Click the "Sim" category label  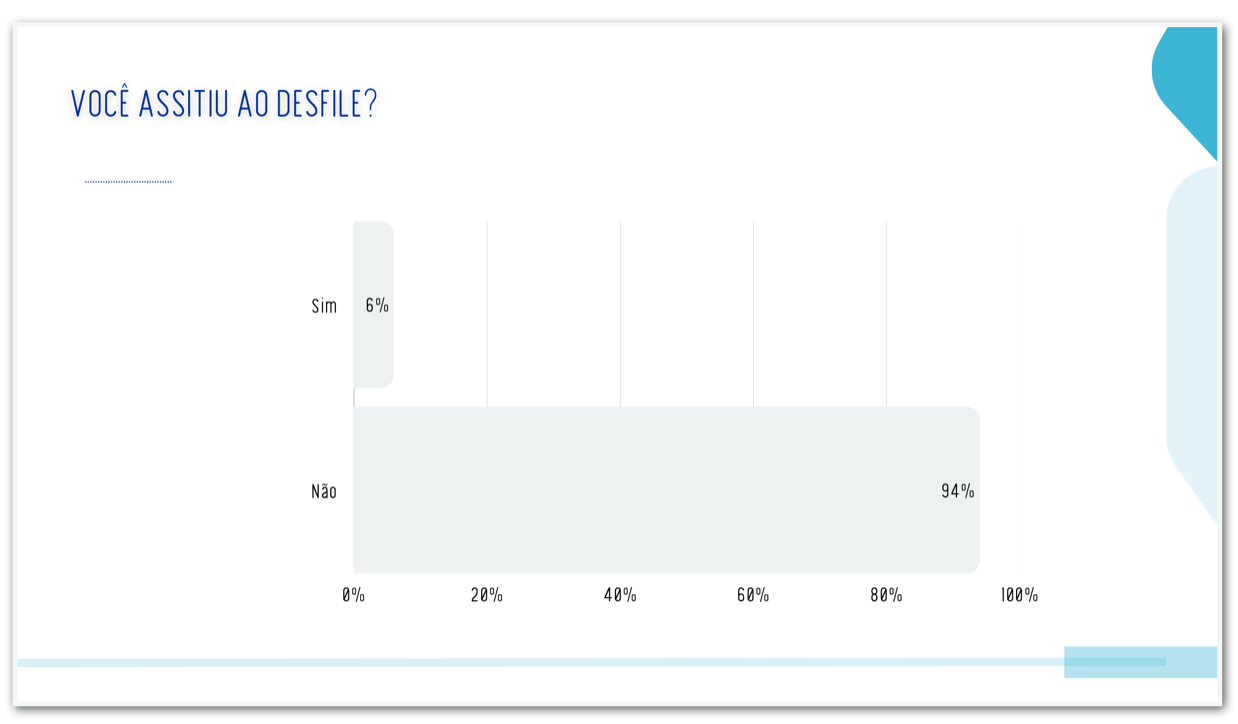coord(324,306)
